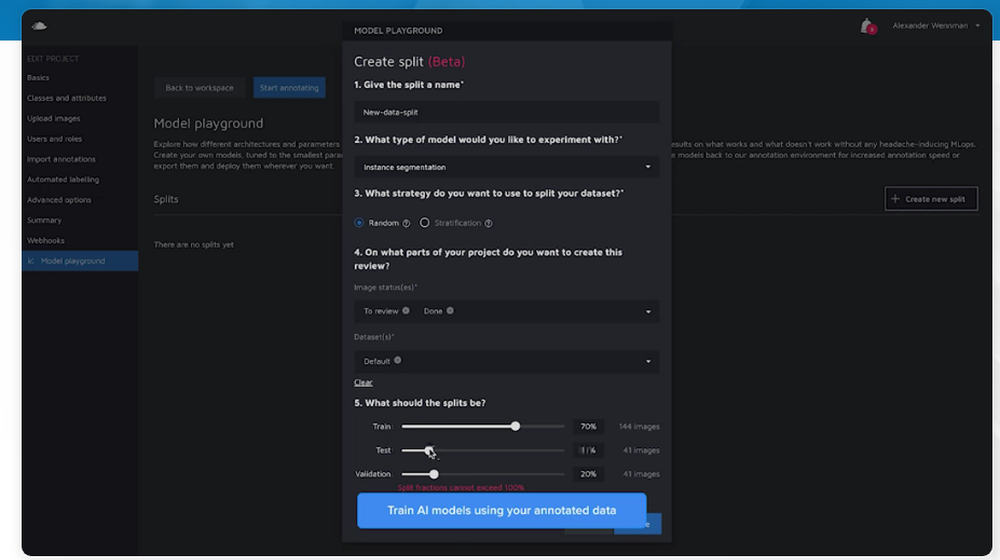Remove the Default dataset tag

pyautogui.click(x=398, y=360)
